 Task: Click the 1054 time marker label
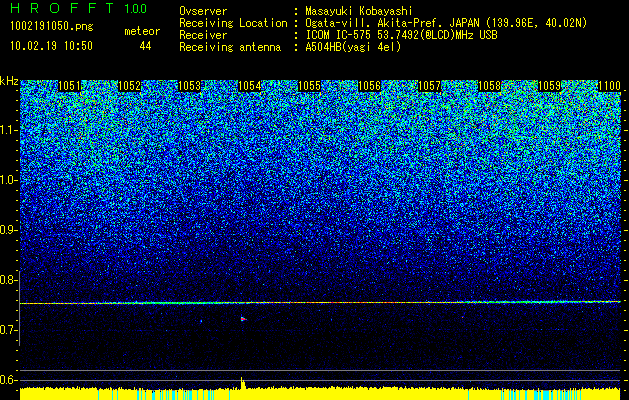[x=250, y=86]
